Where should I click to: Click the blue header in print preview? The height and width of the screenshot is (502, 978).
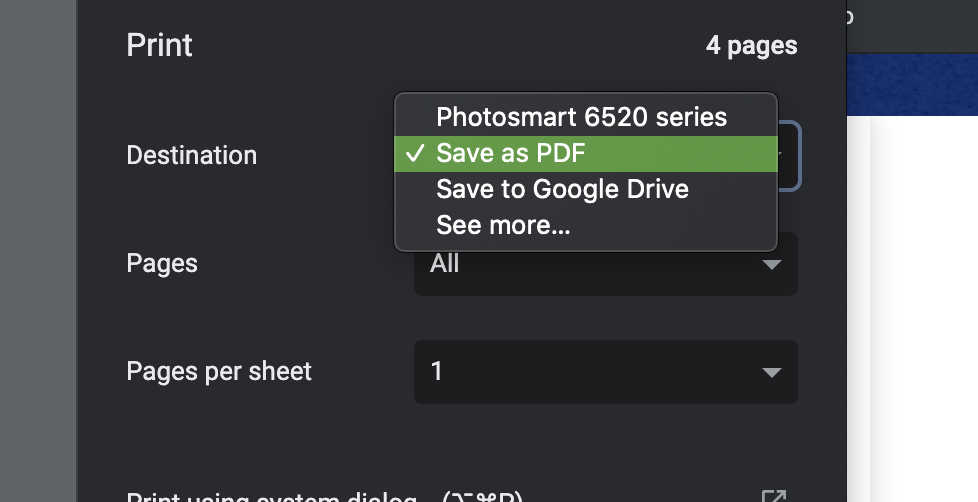[x=912, y=84]
